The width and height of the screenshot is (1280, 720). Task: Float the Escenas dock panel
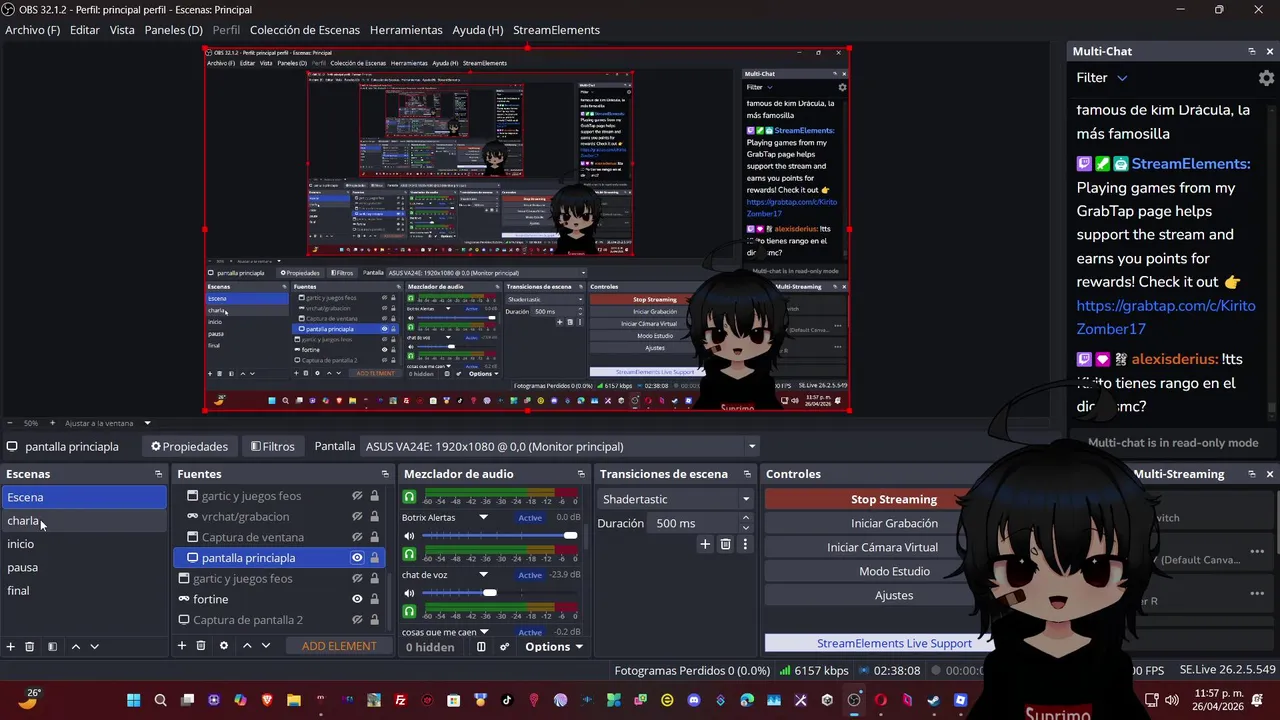coord(158,474)
